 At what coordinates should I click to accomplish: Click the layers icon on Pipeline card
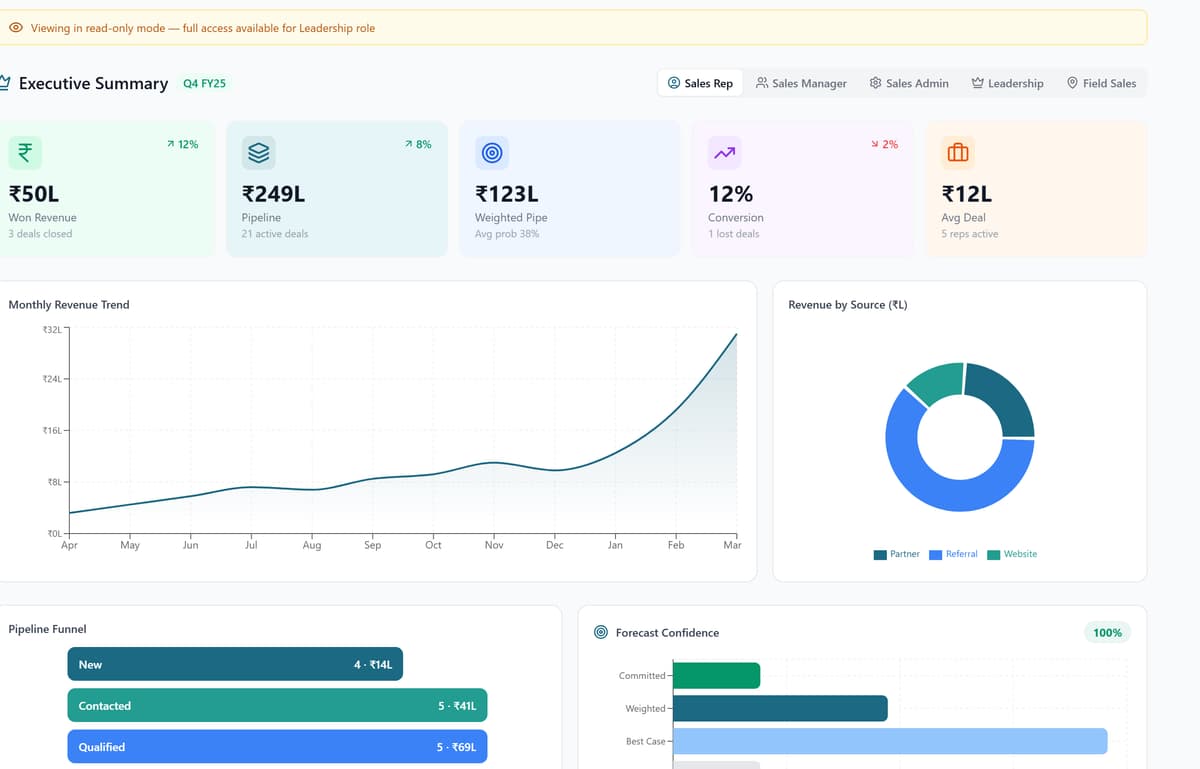259,153
